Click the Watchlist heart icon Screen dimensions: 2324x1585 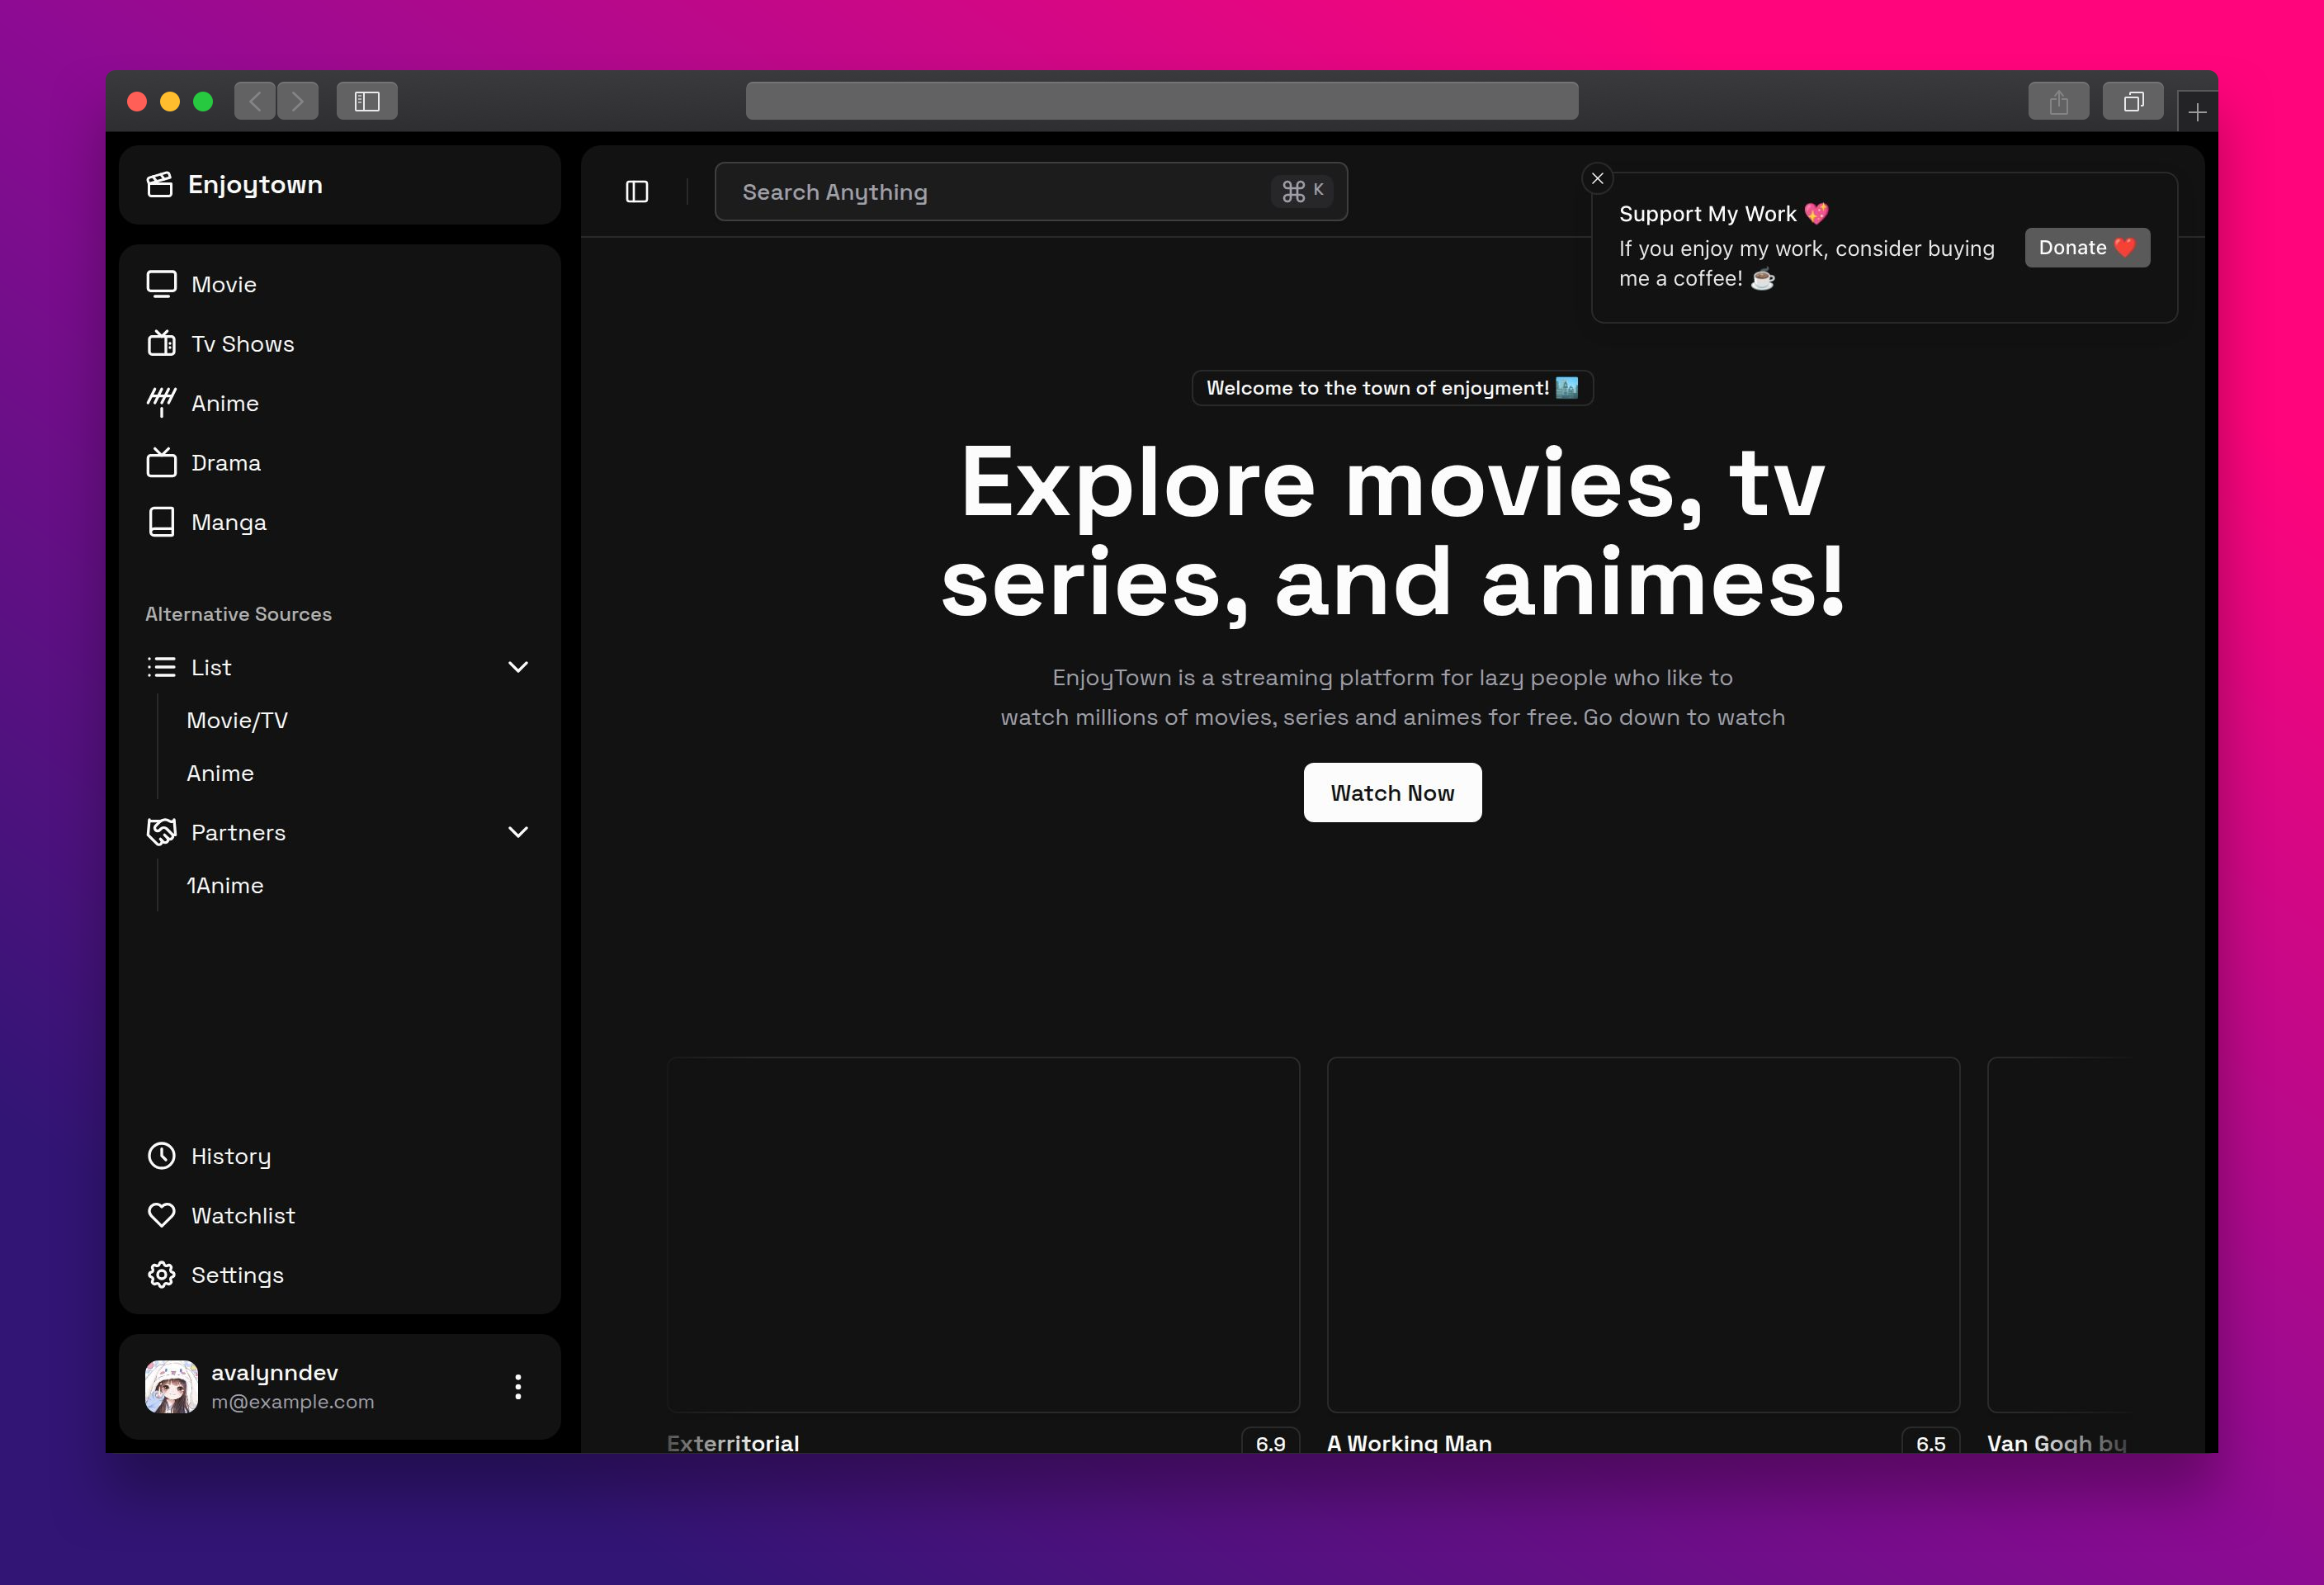tap(161, 1215)
